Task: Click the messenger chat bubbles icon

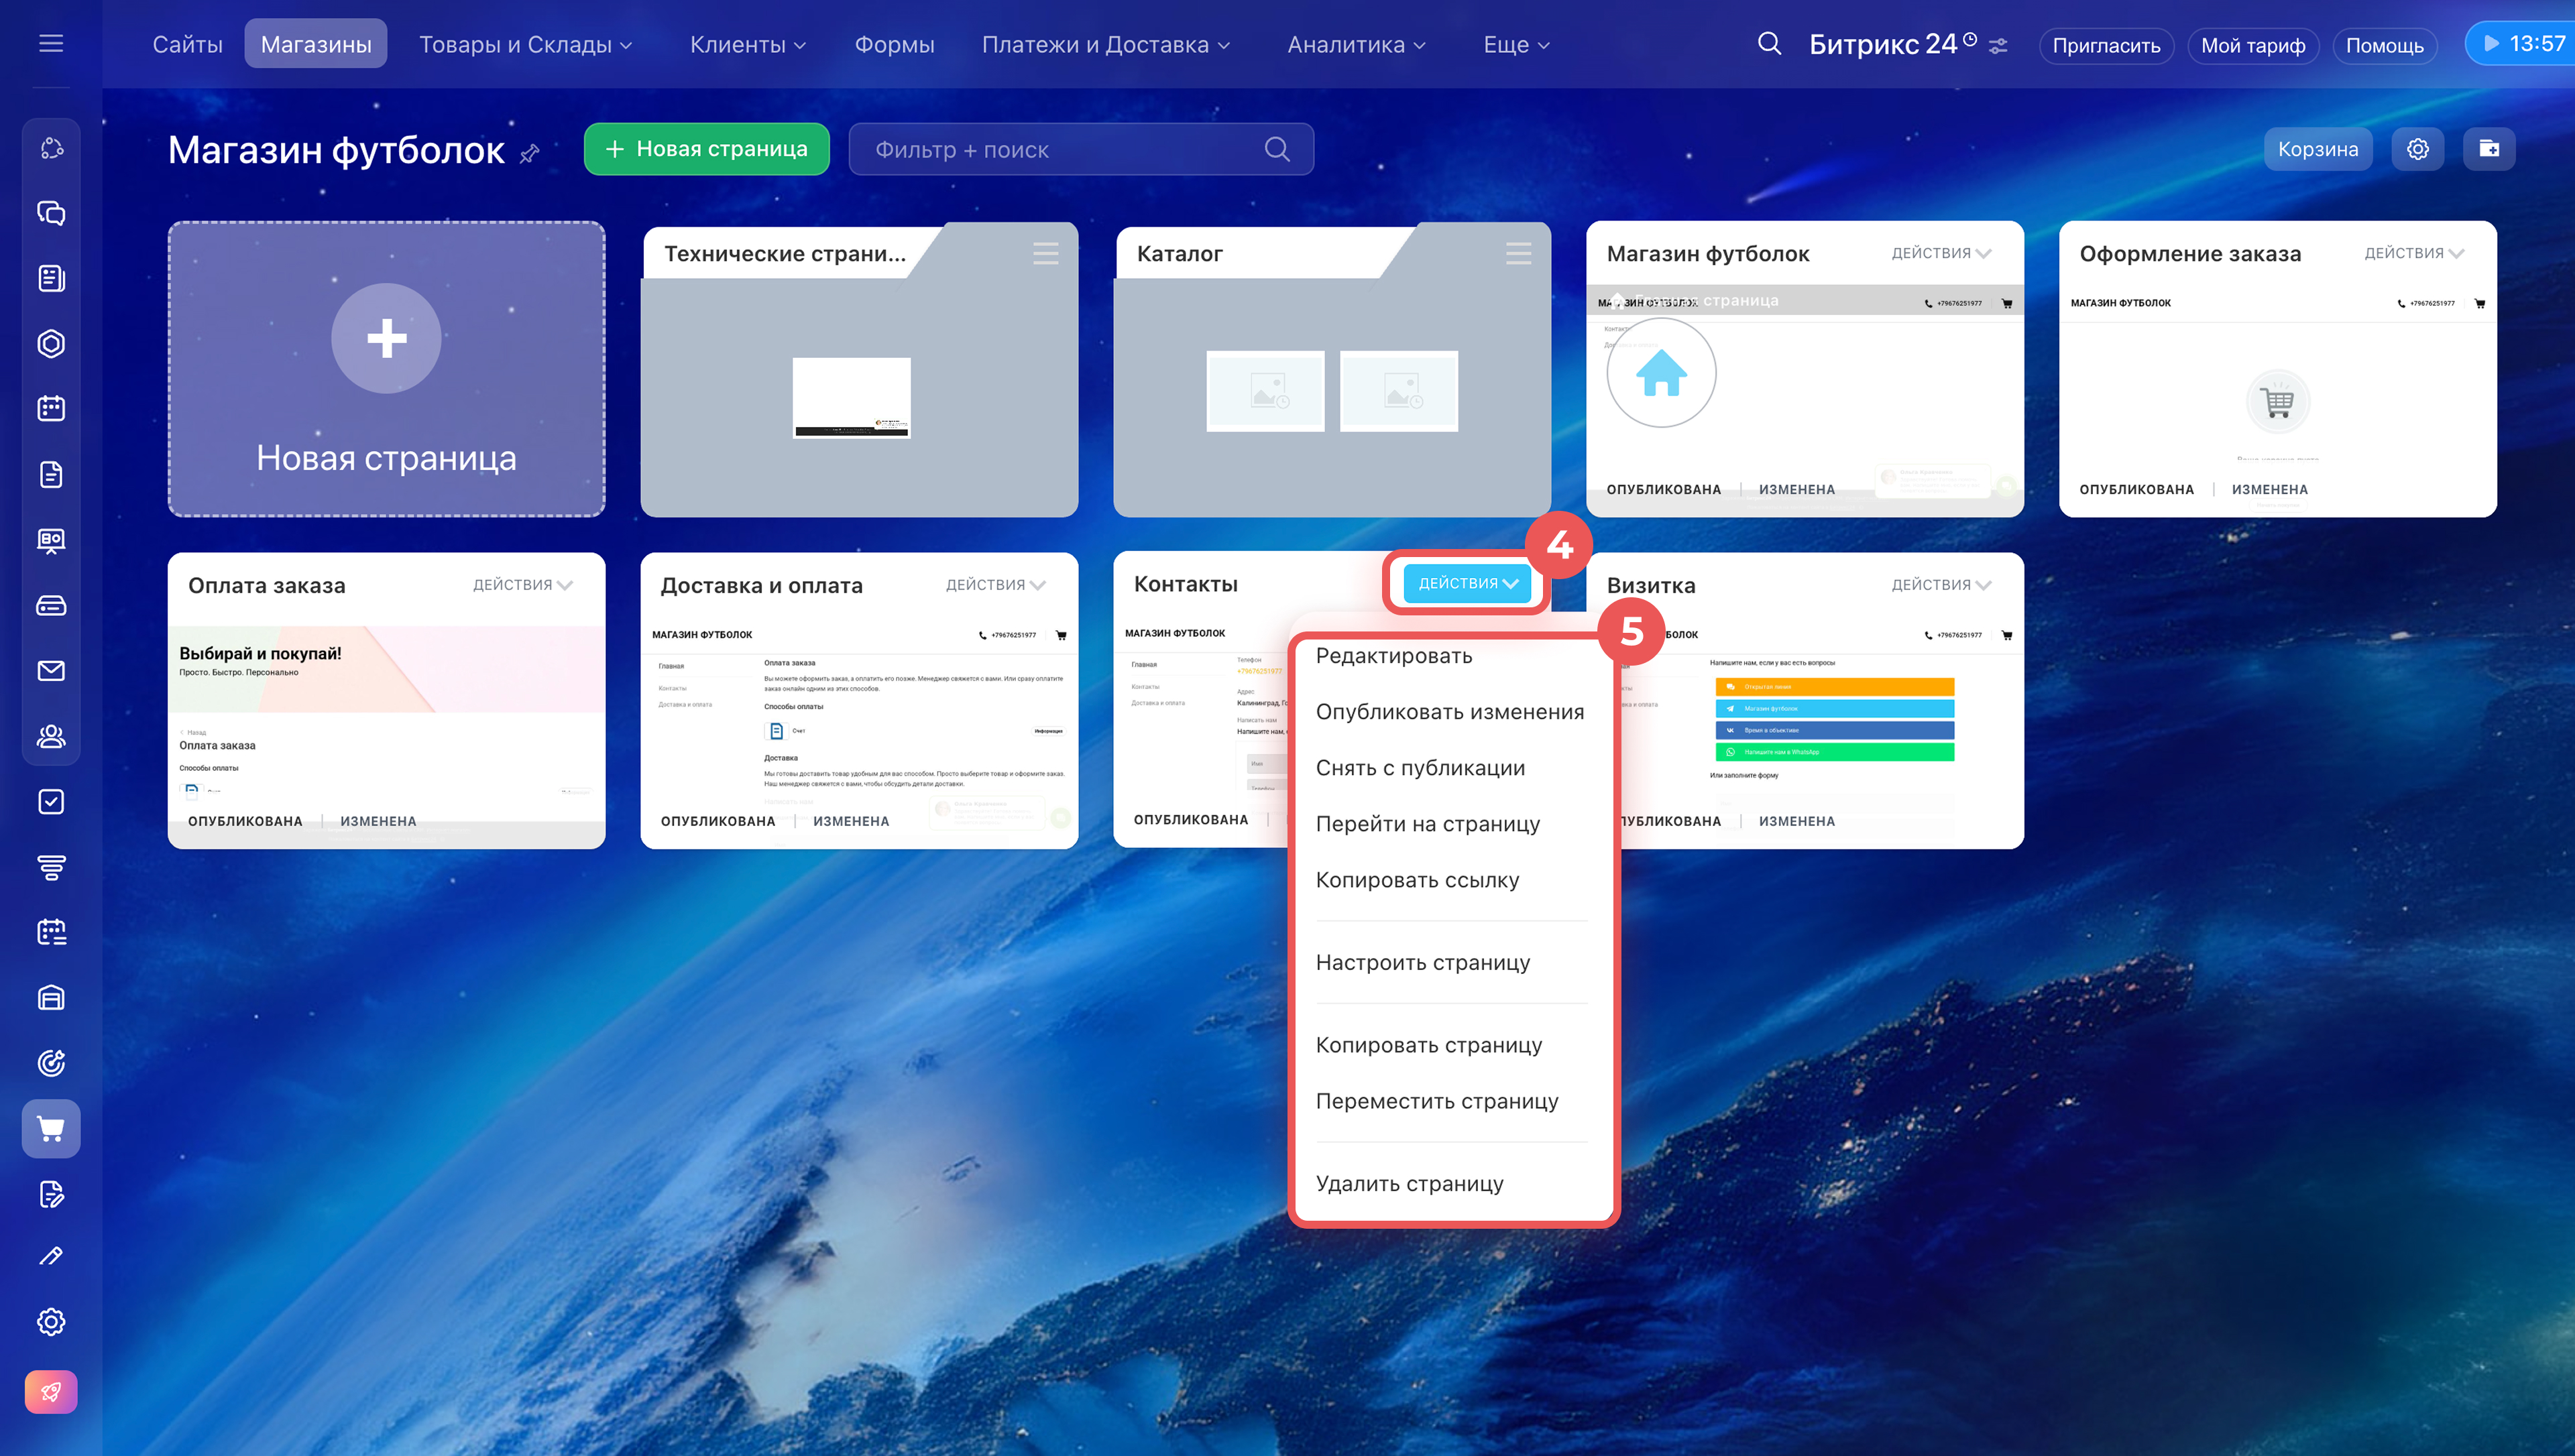Action: 51,213
